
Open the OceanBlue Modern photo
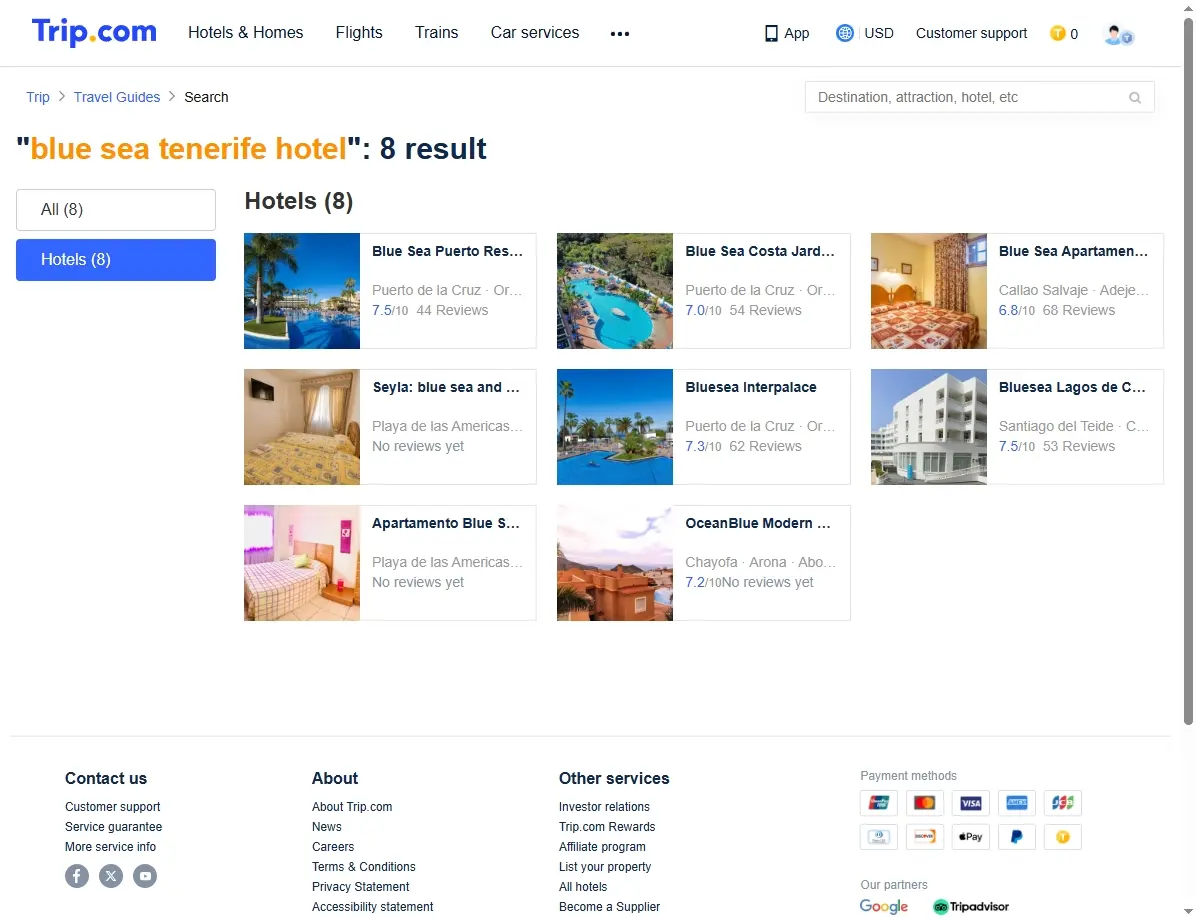point(615,563)
